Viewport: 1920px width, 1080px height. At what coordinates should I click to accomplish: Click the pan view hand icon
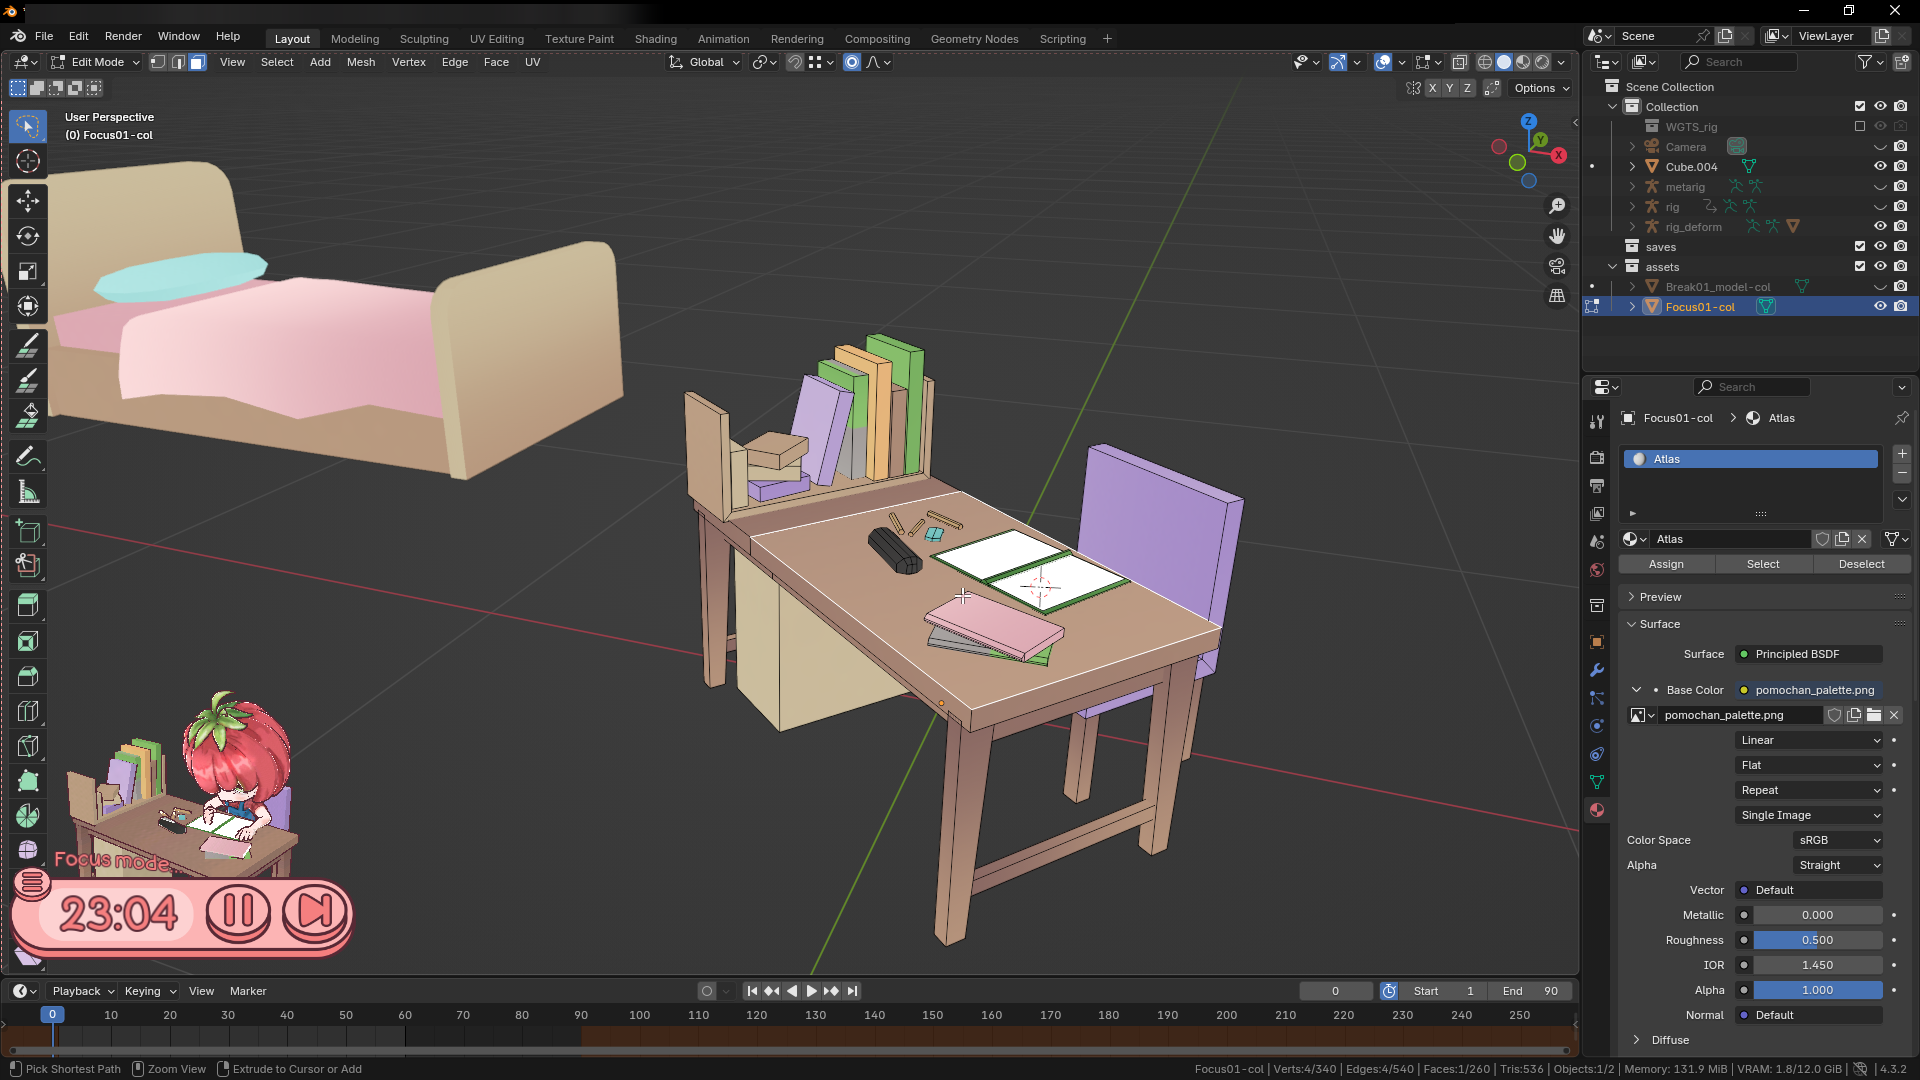coord(1557,236)
